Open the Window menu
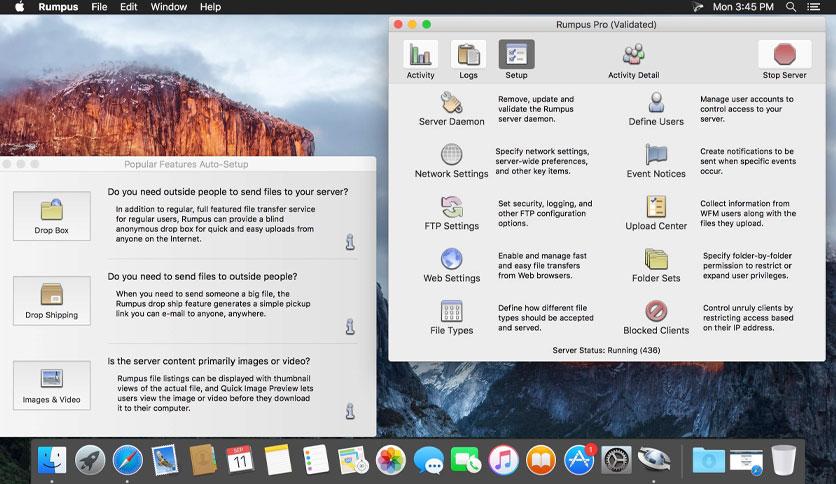836x484 pixels. (x=168, y=7)
